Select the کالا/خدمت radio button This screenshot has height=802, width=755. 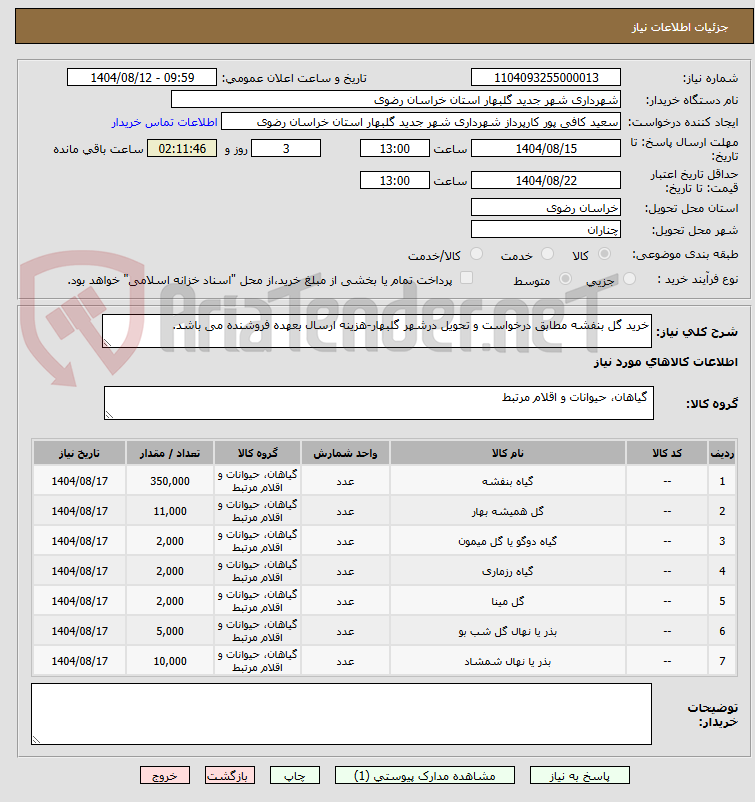tap(476, 254)
